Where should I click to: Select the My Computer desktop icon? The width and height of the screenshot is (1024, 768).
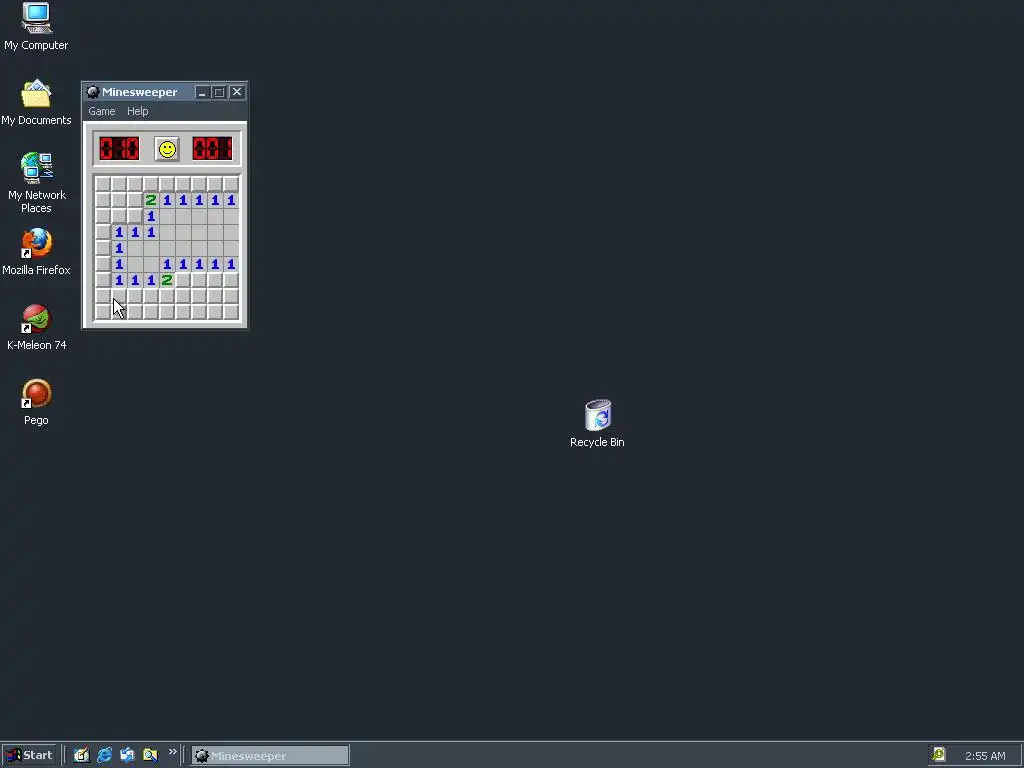click(36, 26)
